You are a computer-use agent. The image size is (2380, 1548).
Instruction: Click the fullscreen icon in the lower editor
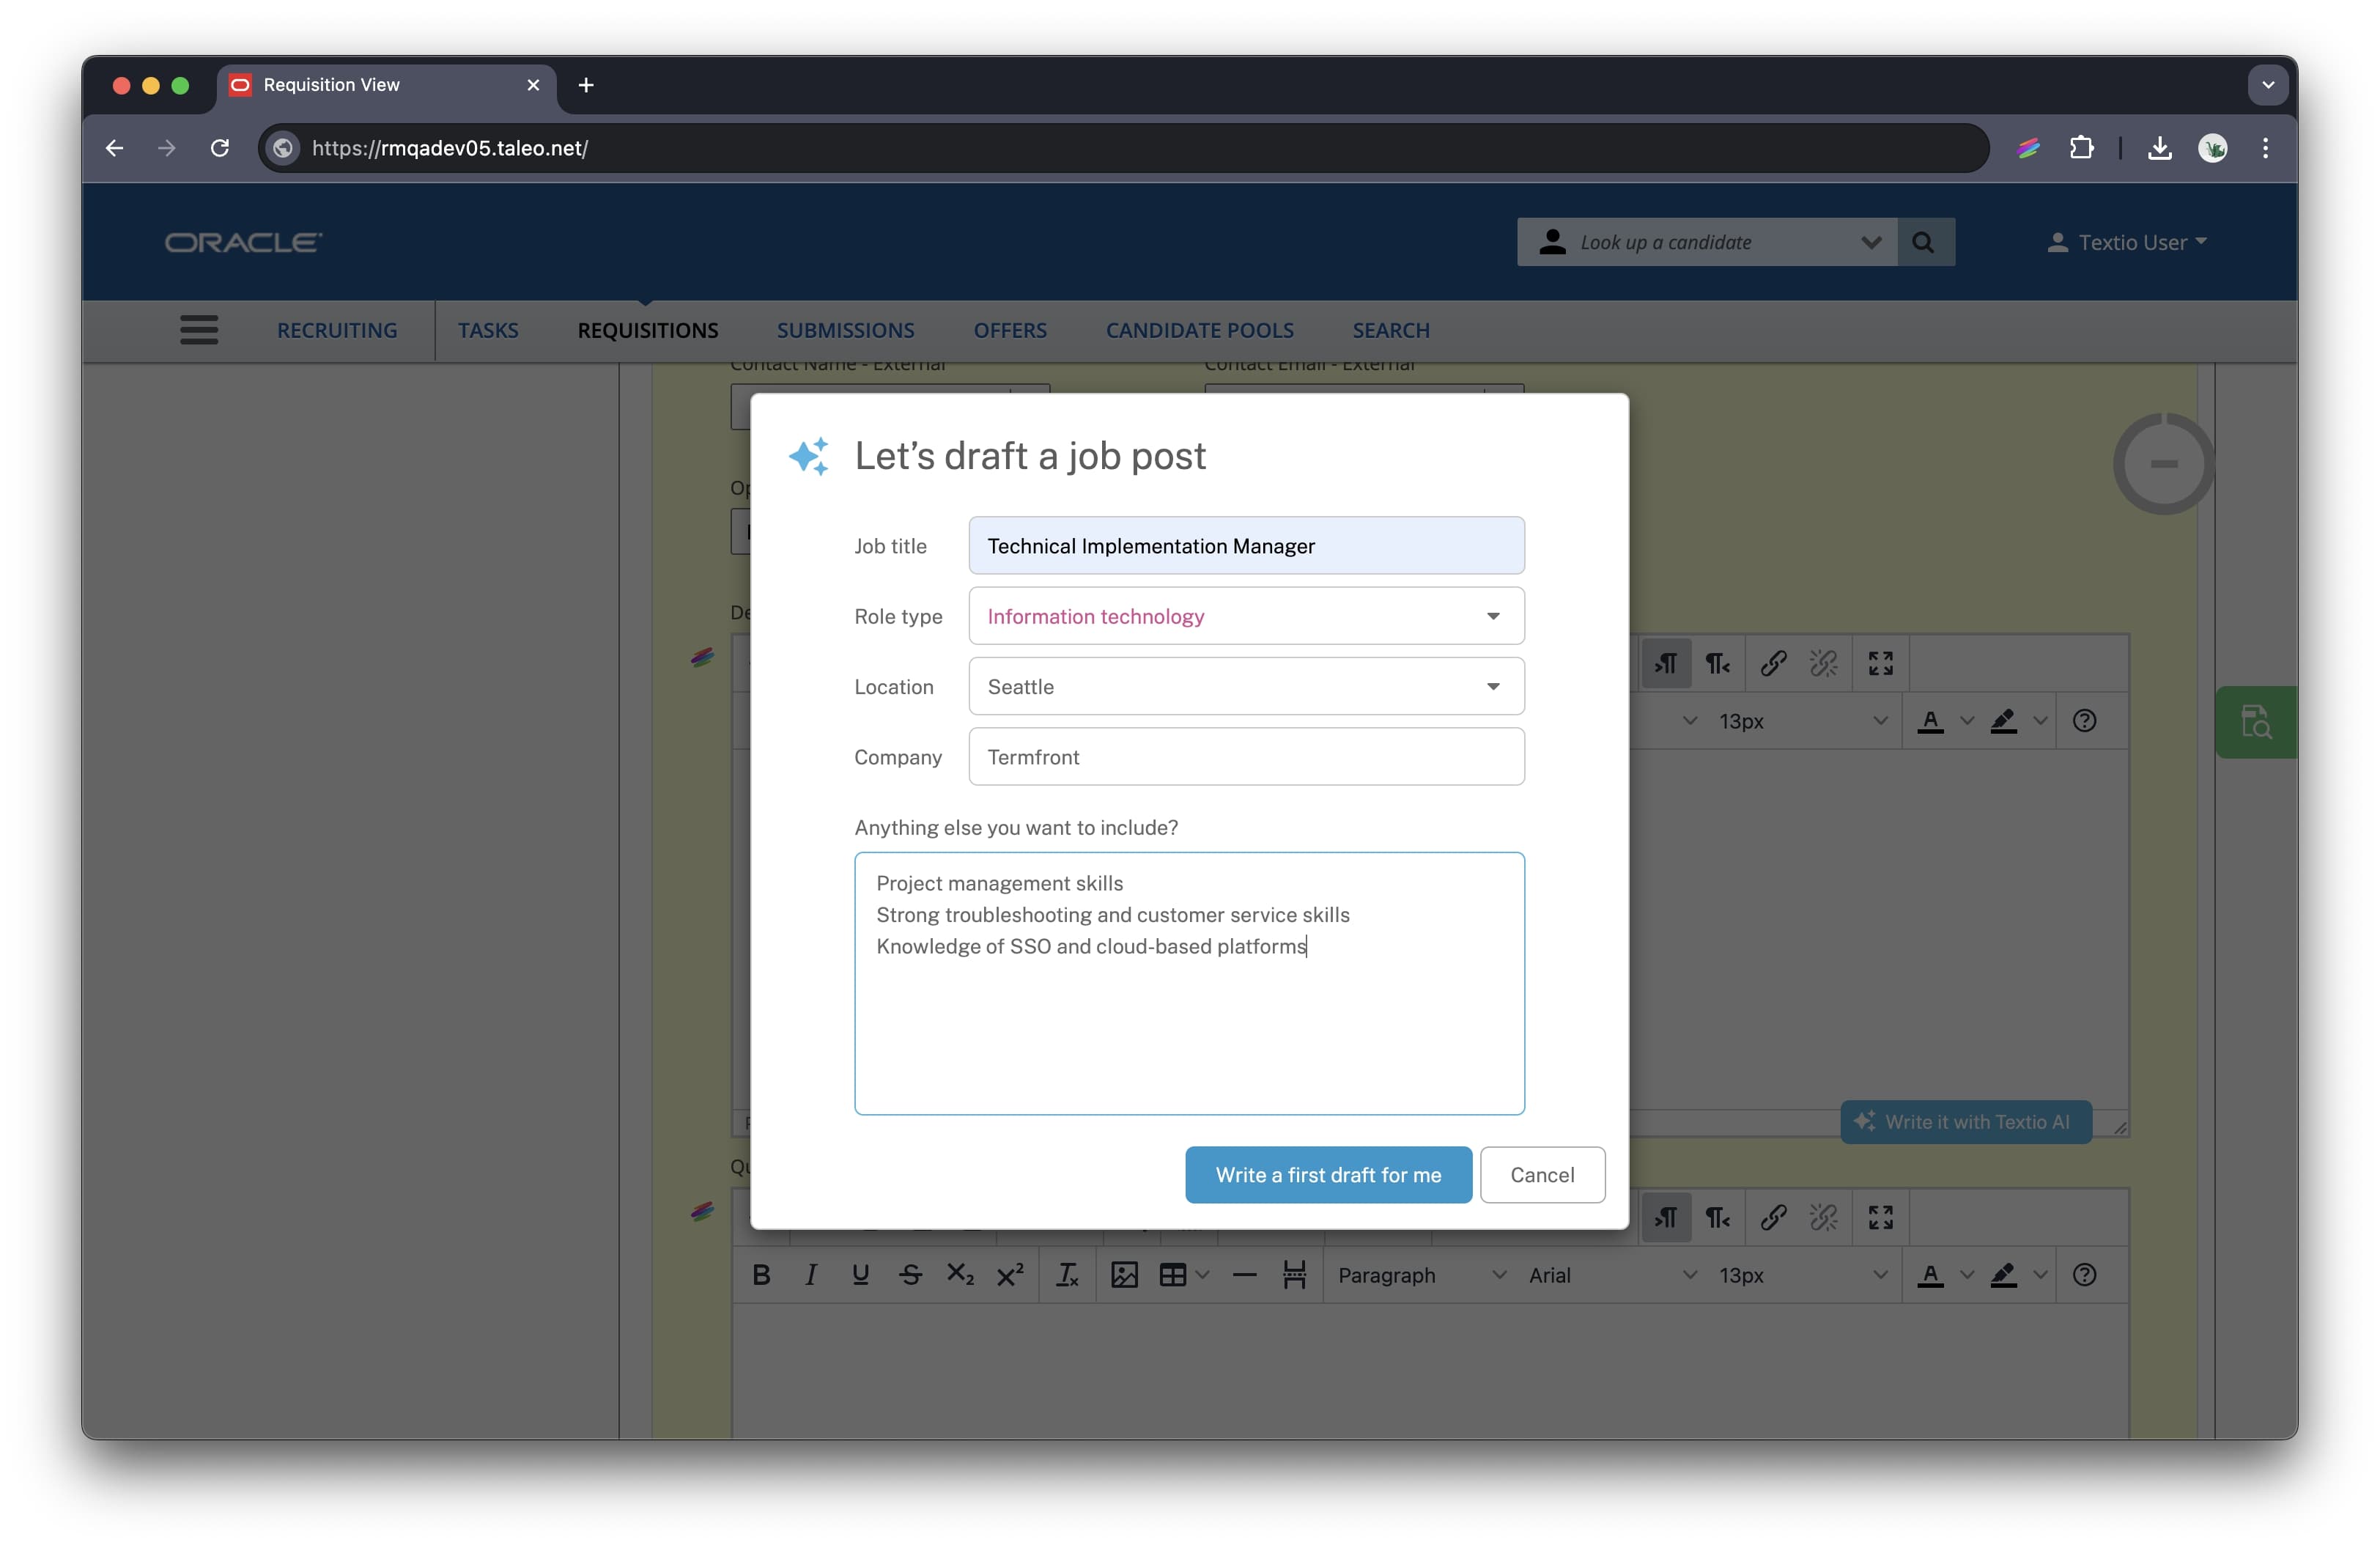coord(1880,1217)
